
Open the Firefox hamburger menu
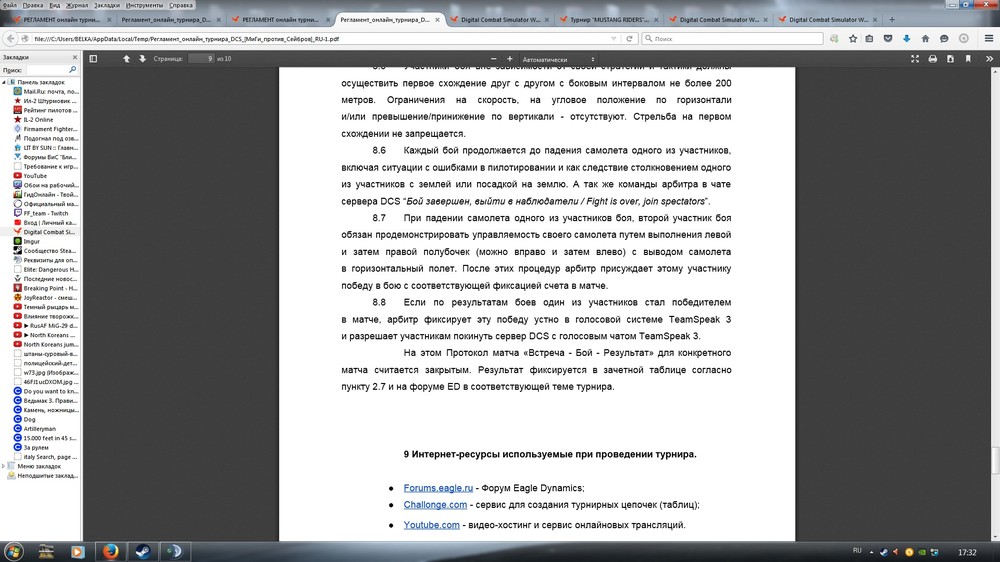pos(989,39)
